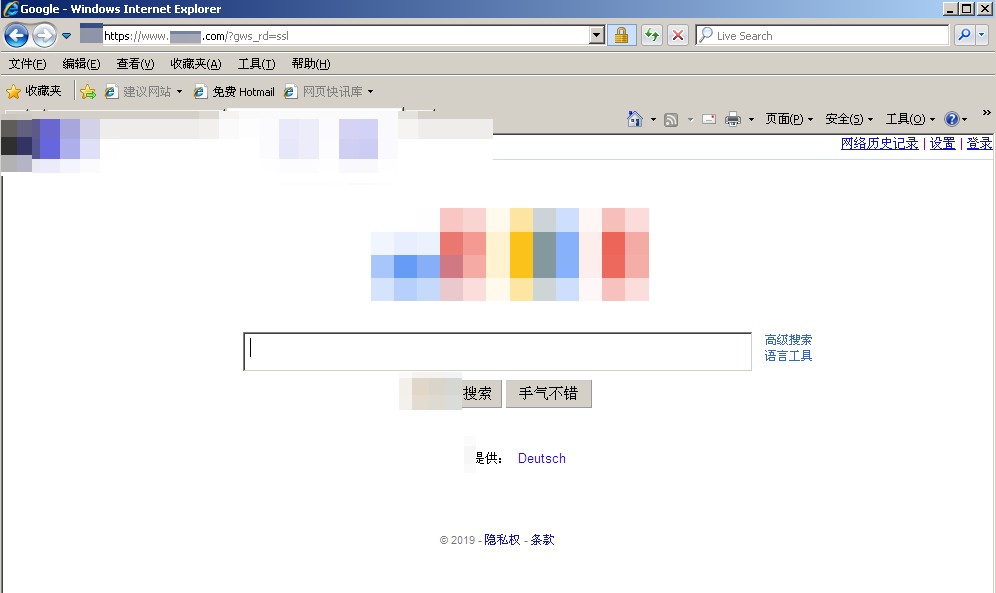This screenshot has width=996, height=593.
Task: Open the 安全(S) command bar menu
Action: tap(849, 119)
